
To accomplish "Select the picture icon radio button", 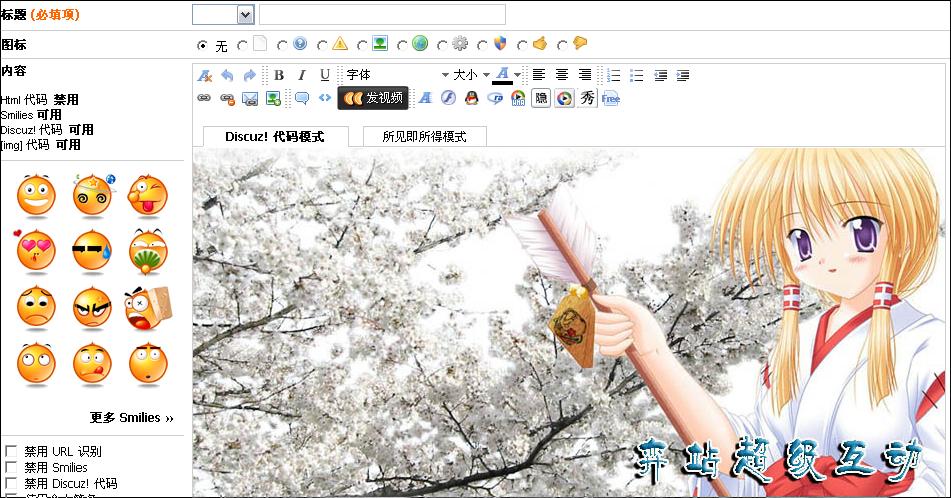I will (x=362, y=45).
